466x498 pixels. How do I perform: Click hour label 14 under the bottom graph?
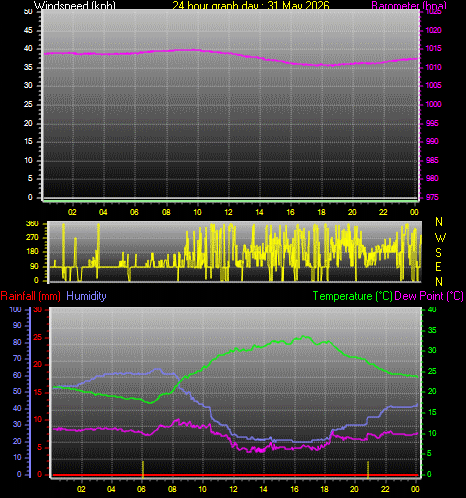[263, 489]
